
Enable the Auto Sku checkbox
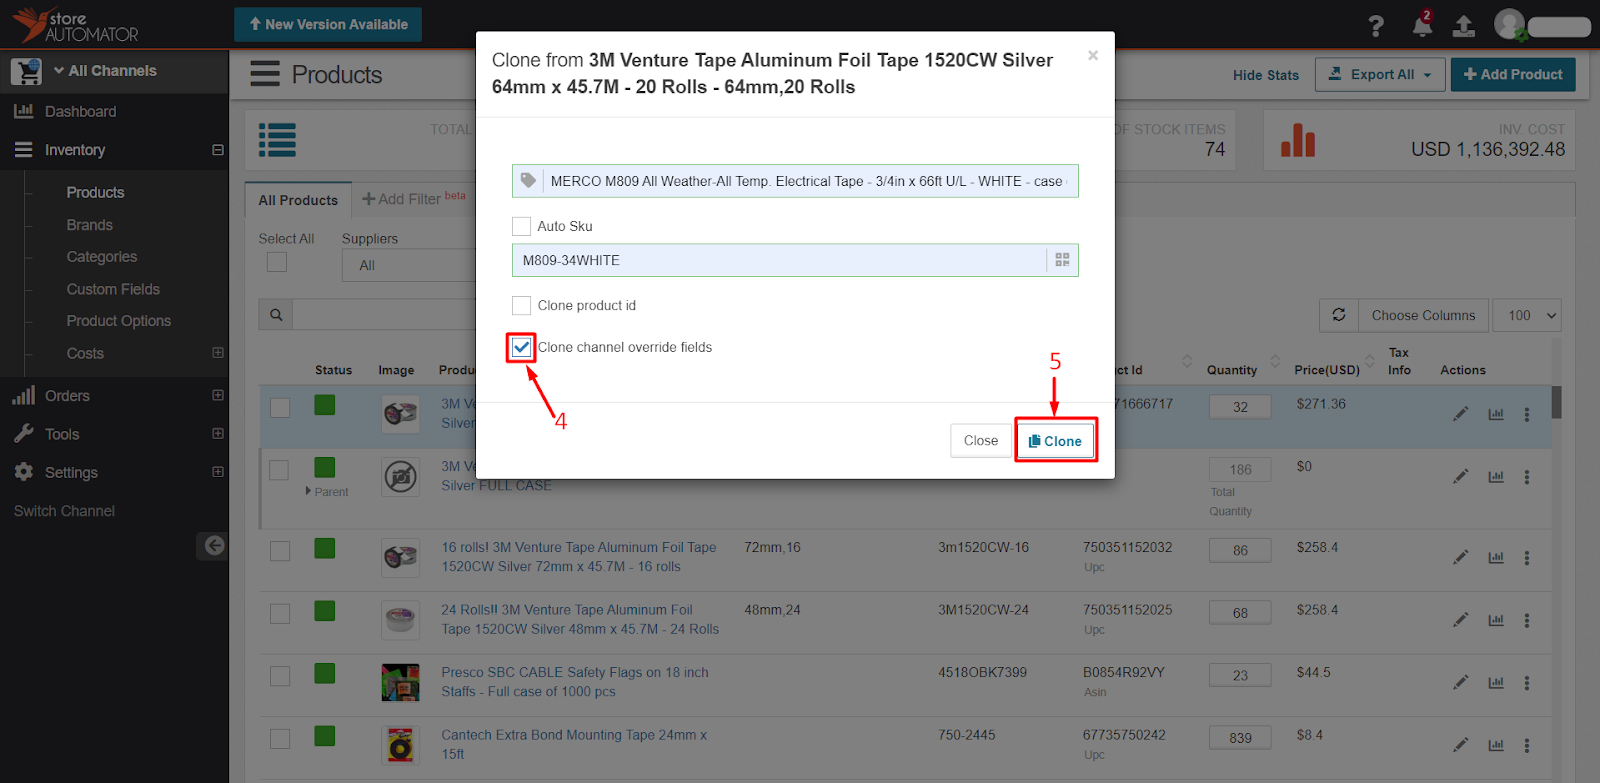tap(521, 226)
